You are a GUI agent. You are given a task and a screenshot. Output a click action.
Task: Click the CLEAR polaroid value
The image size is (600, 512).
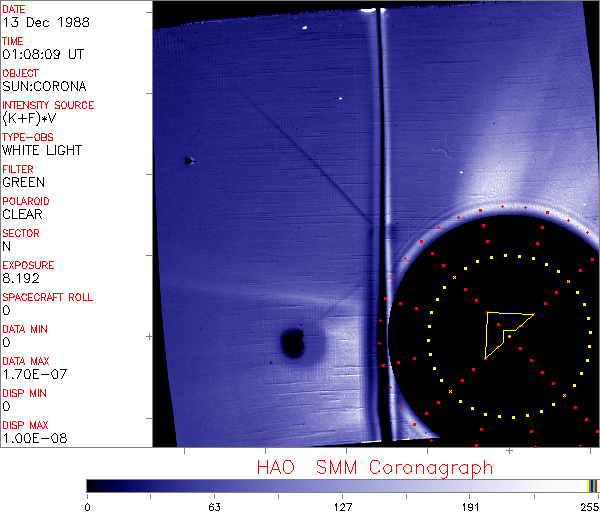click(22, 214)
